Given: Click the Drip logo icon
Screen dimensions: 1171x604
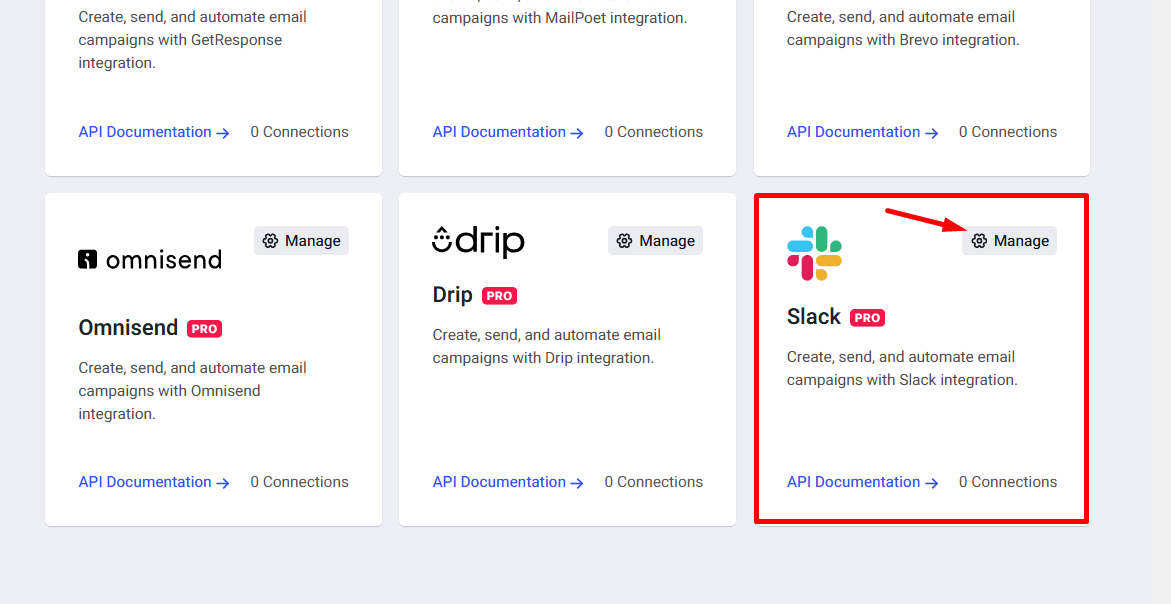Looking at the screenshot, I should pyautogui.click(x=478, y=240).
